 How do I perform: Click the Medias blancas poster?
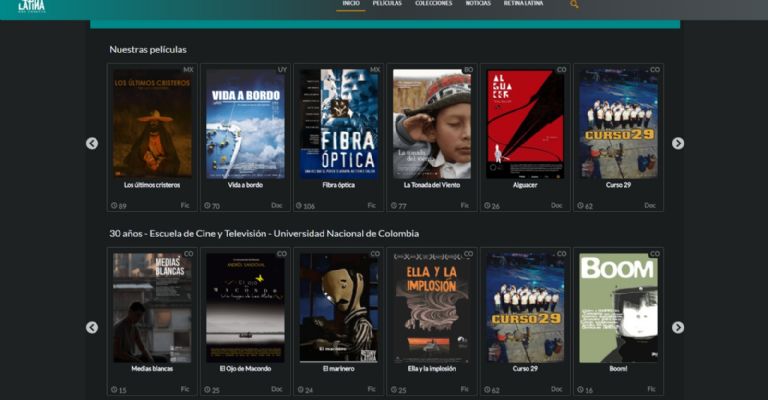pyautogui.click(x=152, y=307)
